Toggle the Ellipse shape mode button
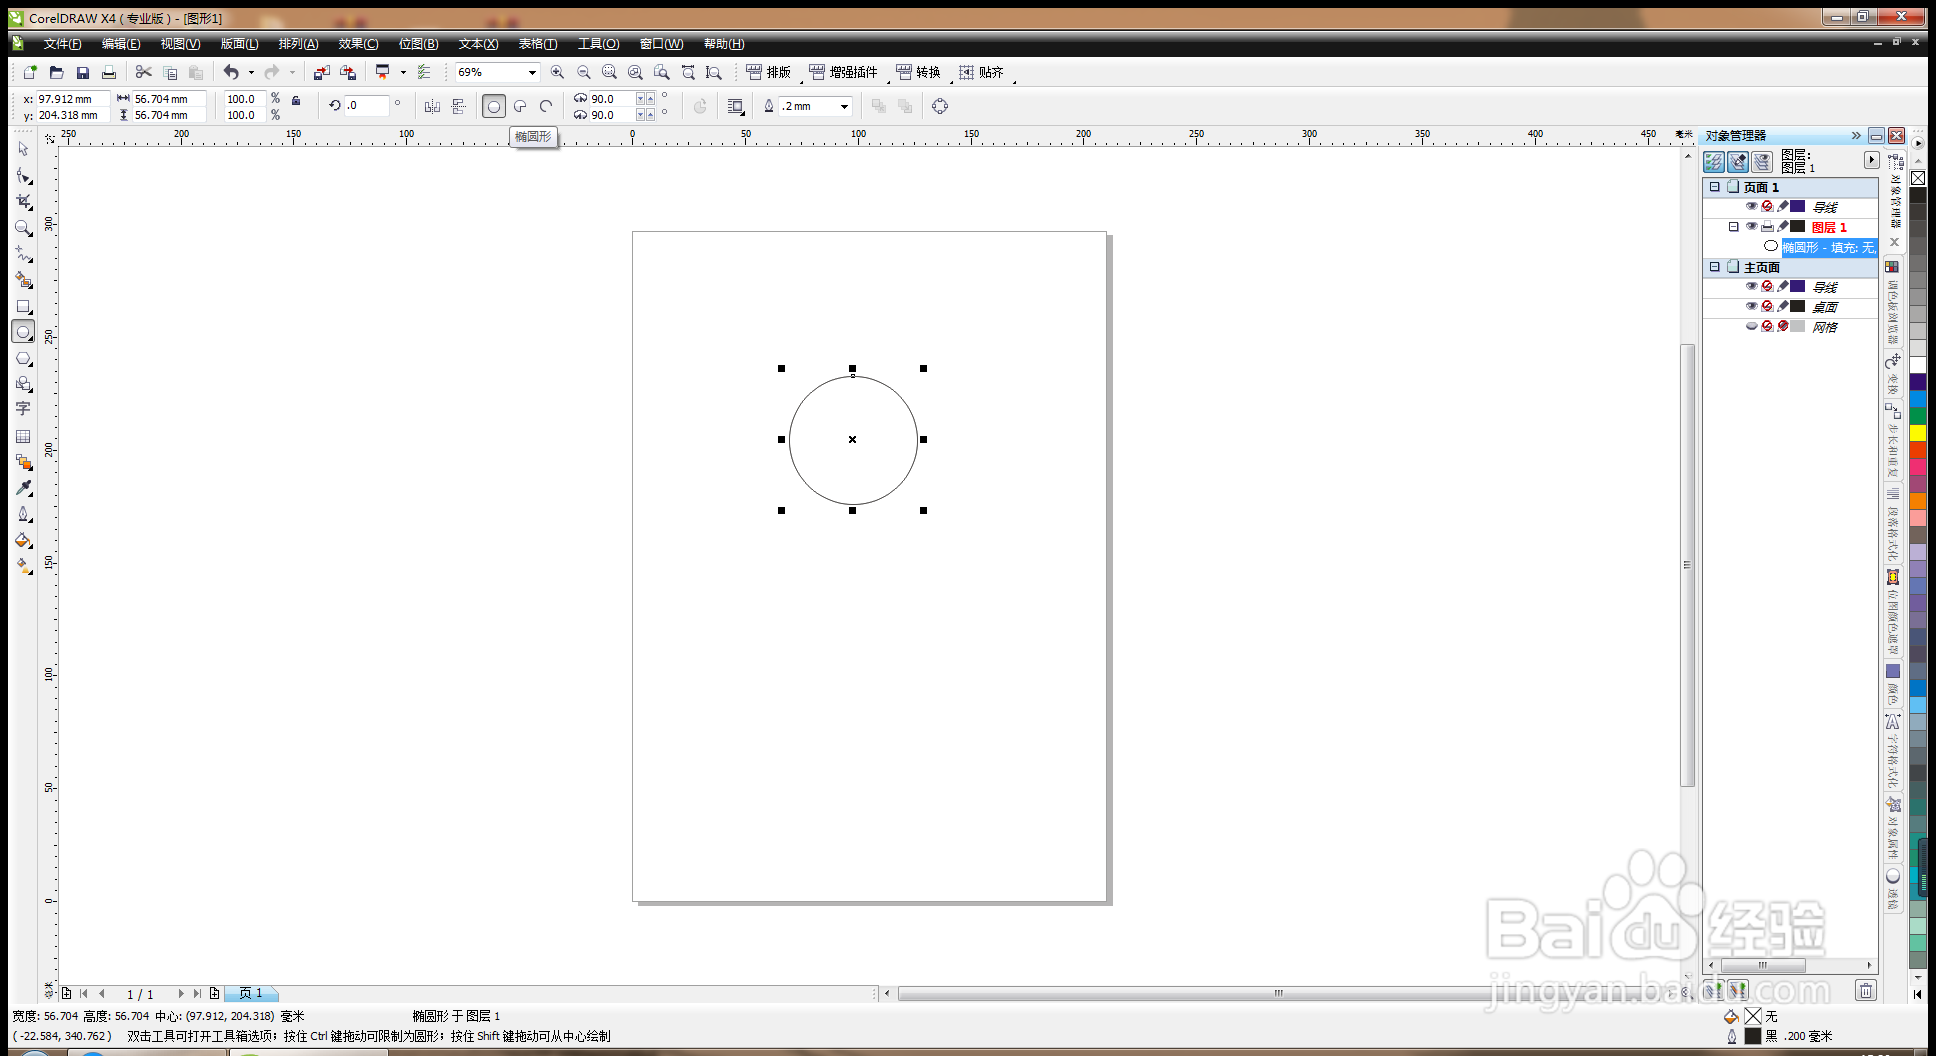 (x=494, y=106)
